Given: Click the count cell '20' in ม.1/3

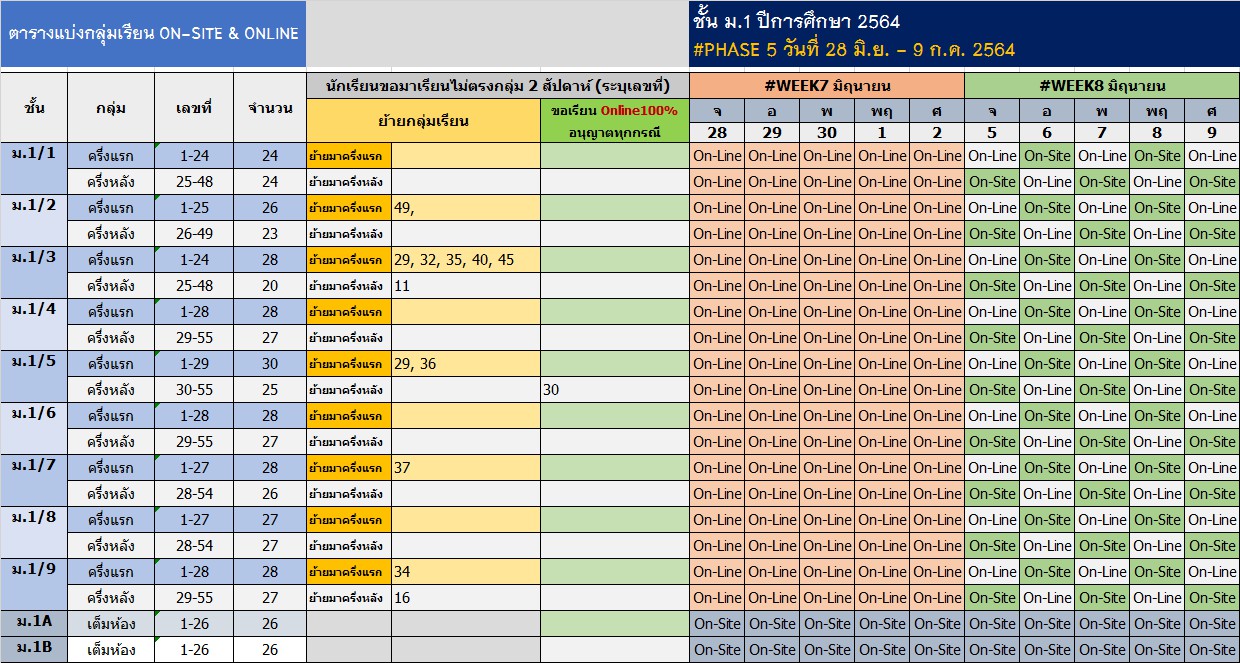Looking at the screenshot, I should [270, 286].
